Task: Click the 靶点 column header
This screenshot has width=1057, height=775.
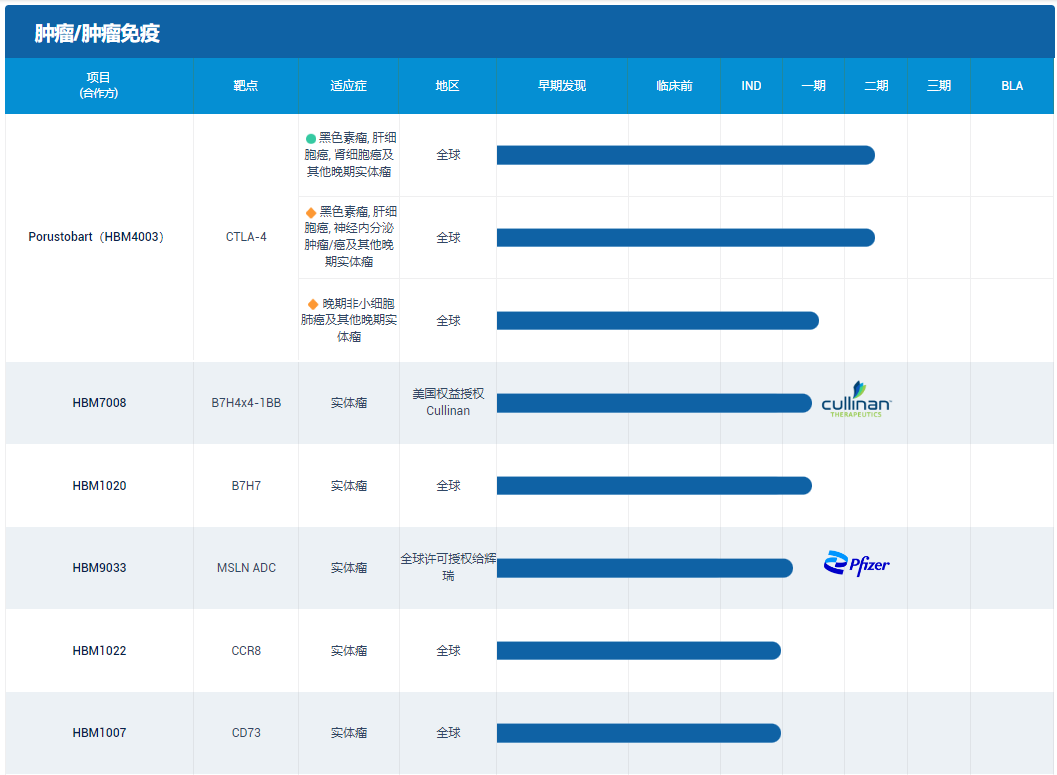Action: [x=246, y=86]
